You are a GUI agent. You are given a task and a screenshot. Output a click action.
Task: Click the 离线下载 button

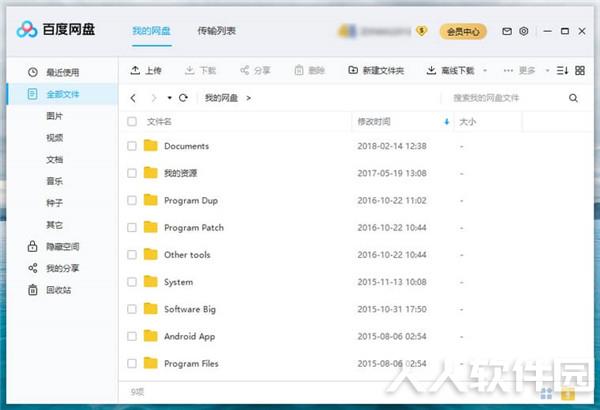pyautogui.click(x=450, y=70)
